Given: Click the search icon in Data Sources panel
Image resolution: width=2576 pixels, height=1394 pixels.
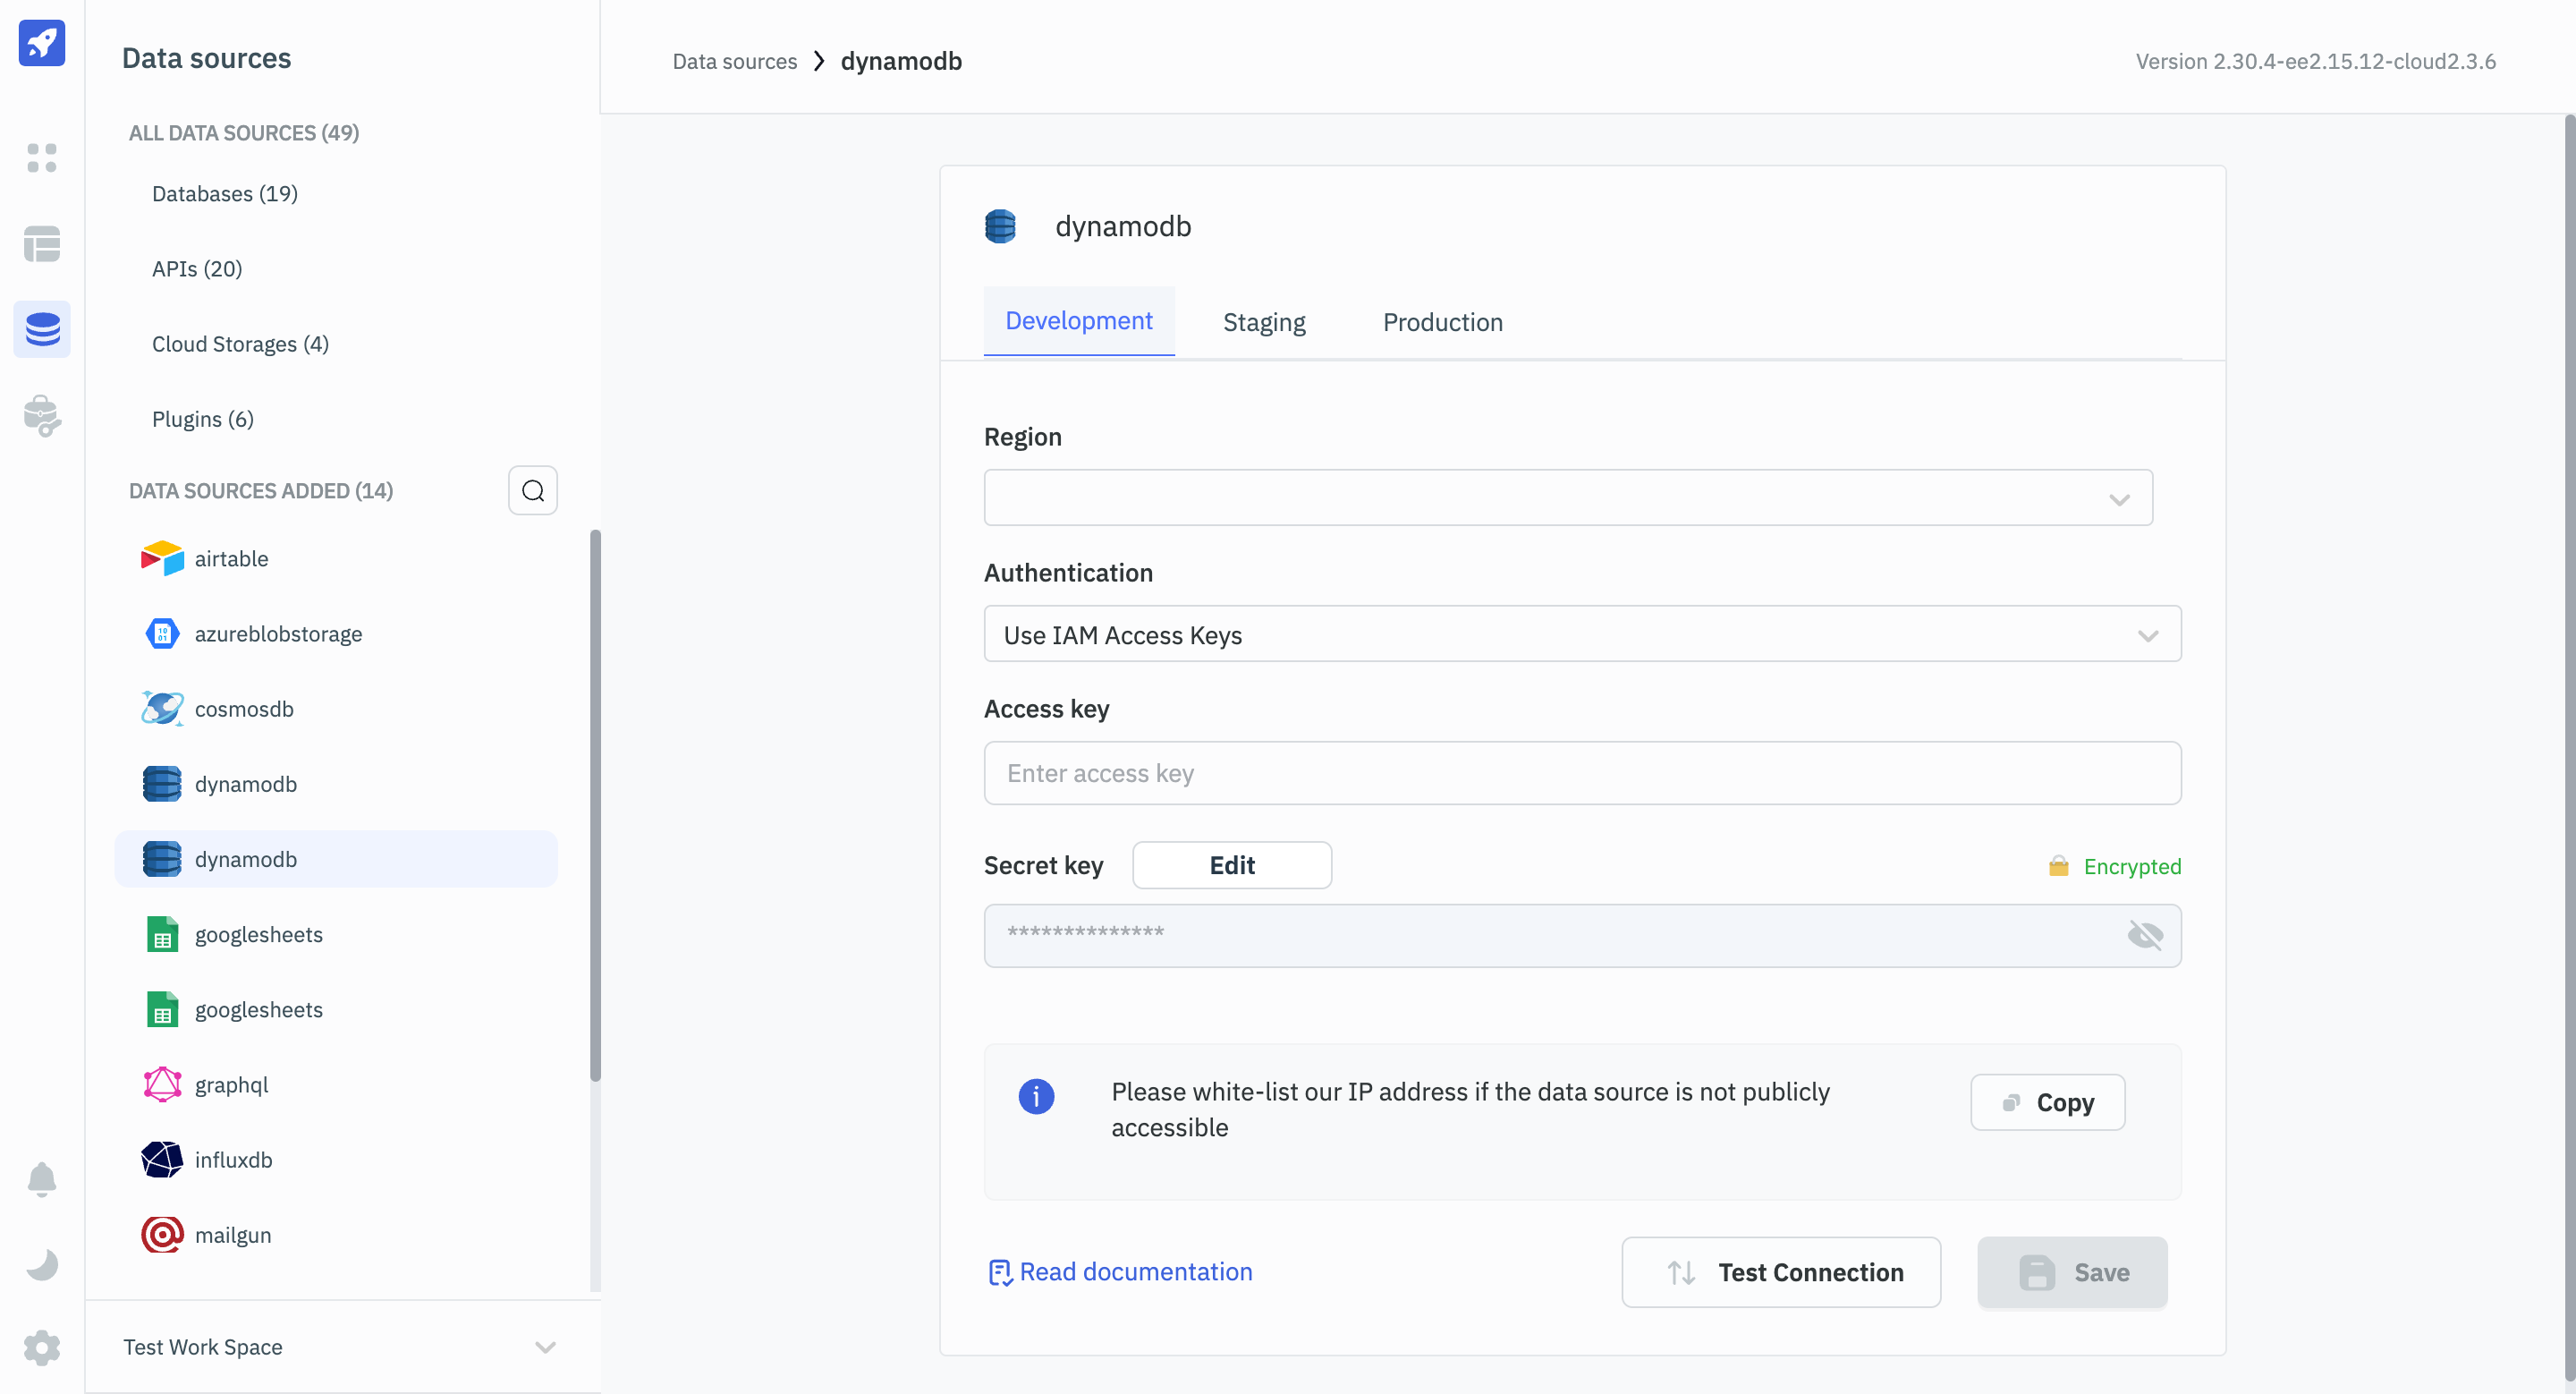Looking at the screenshot, I should coord(534,491).
